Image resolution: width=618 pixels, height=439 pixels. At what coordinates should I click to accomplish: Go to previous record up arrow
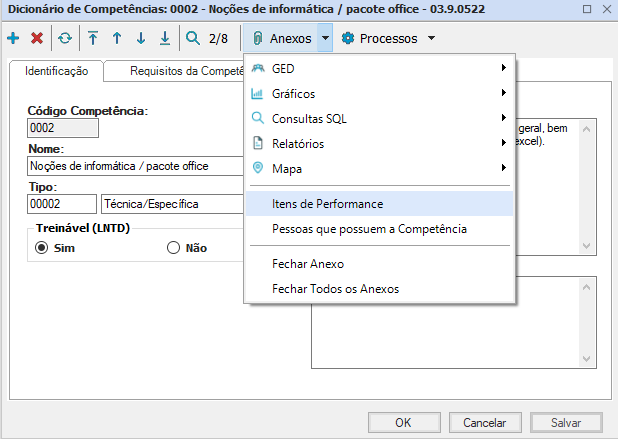pyautogui.click(x=117, y=39)
